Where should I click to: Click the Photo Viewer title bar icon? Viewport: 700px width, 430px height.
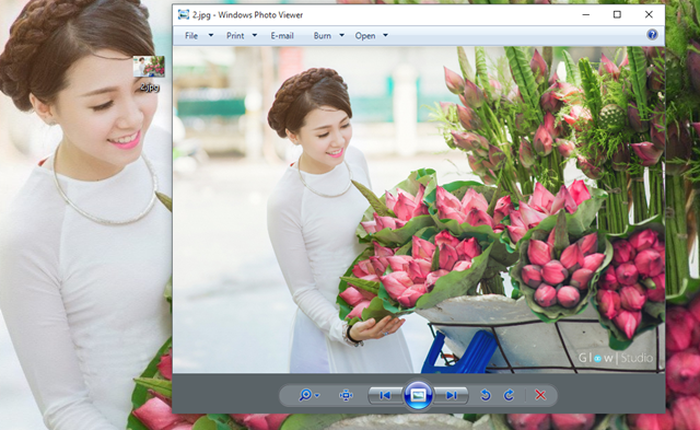point(183,15)
